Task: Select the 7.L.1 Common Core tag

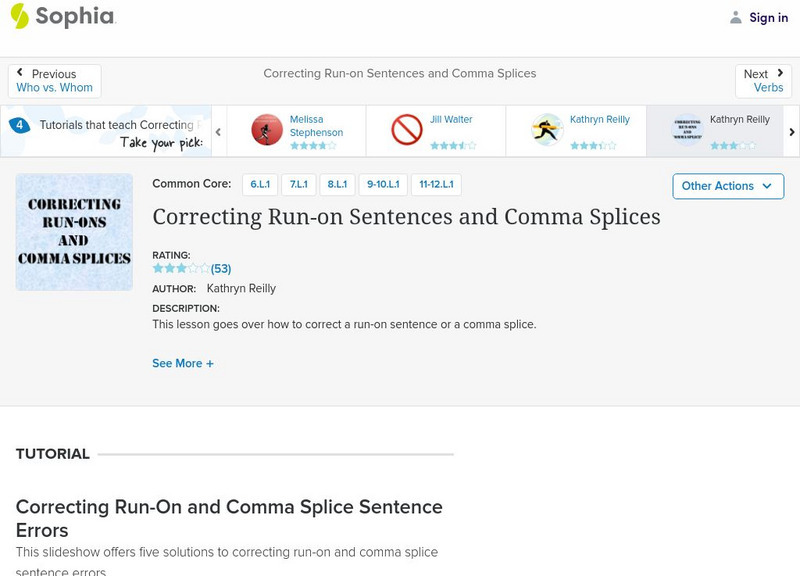Action: click(x=298, y=185)
